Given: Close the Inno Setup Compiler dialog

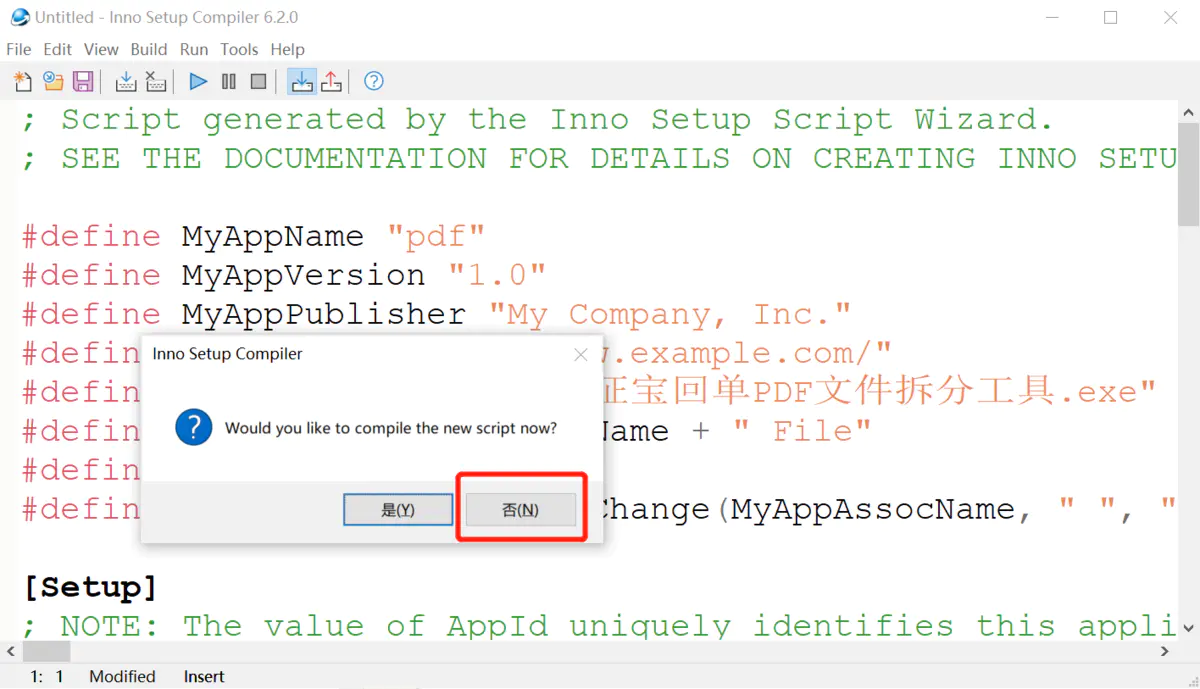Looking at the screenshot, I should click(x=580, y=354).
